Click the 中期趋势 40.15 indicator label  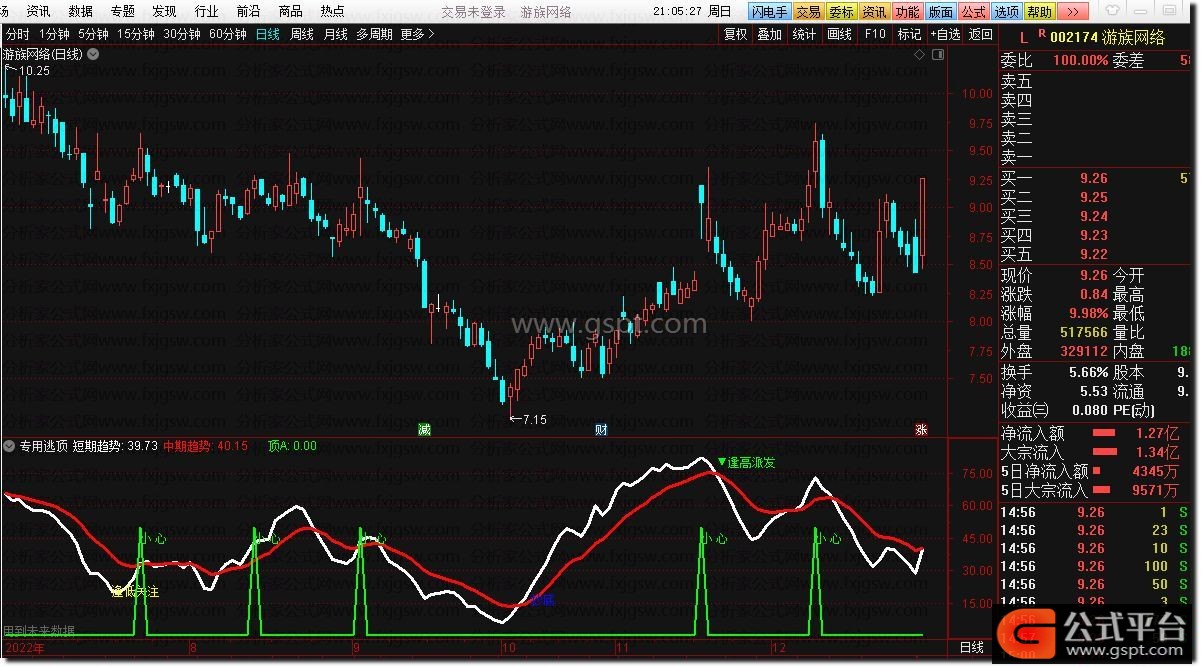click(x=206, y=446)
